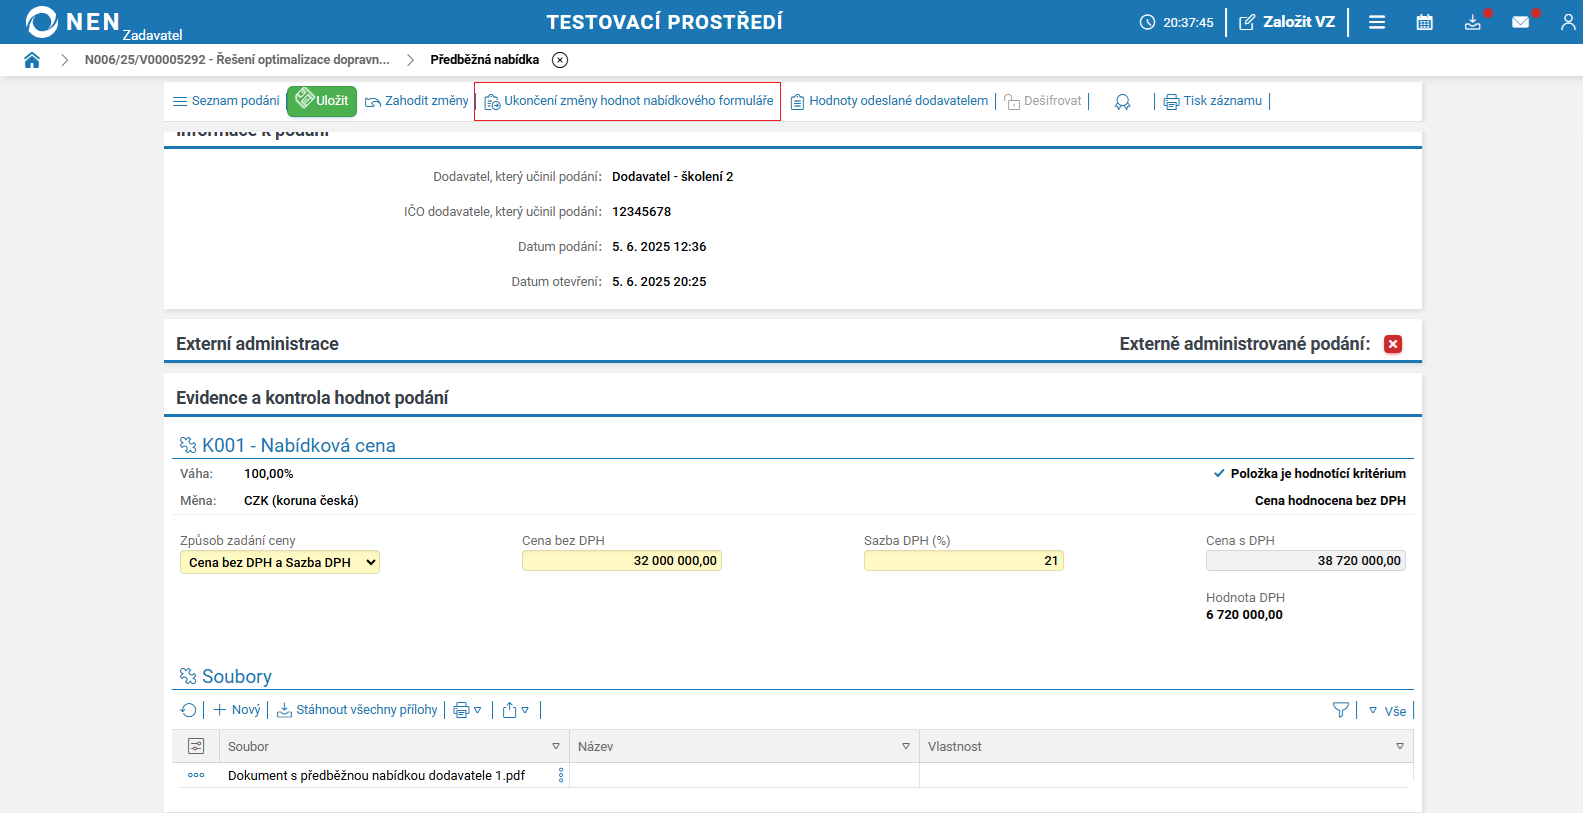The width and height of the screenshot is (1583, 813).
Task: Go to the home page icon
Action: 32,60
